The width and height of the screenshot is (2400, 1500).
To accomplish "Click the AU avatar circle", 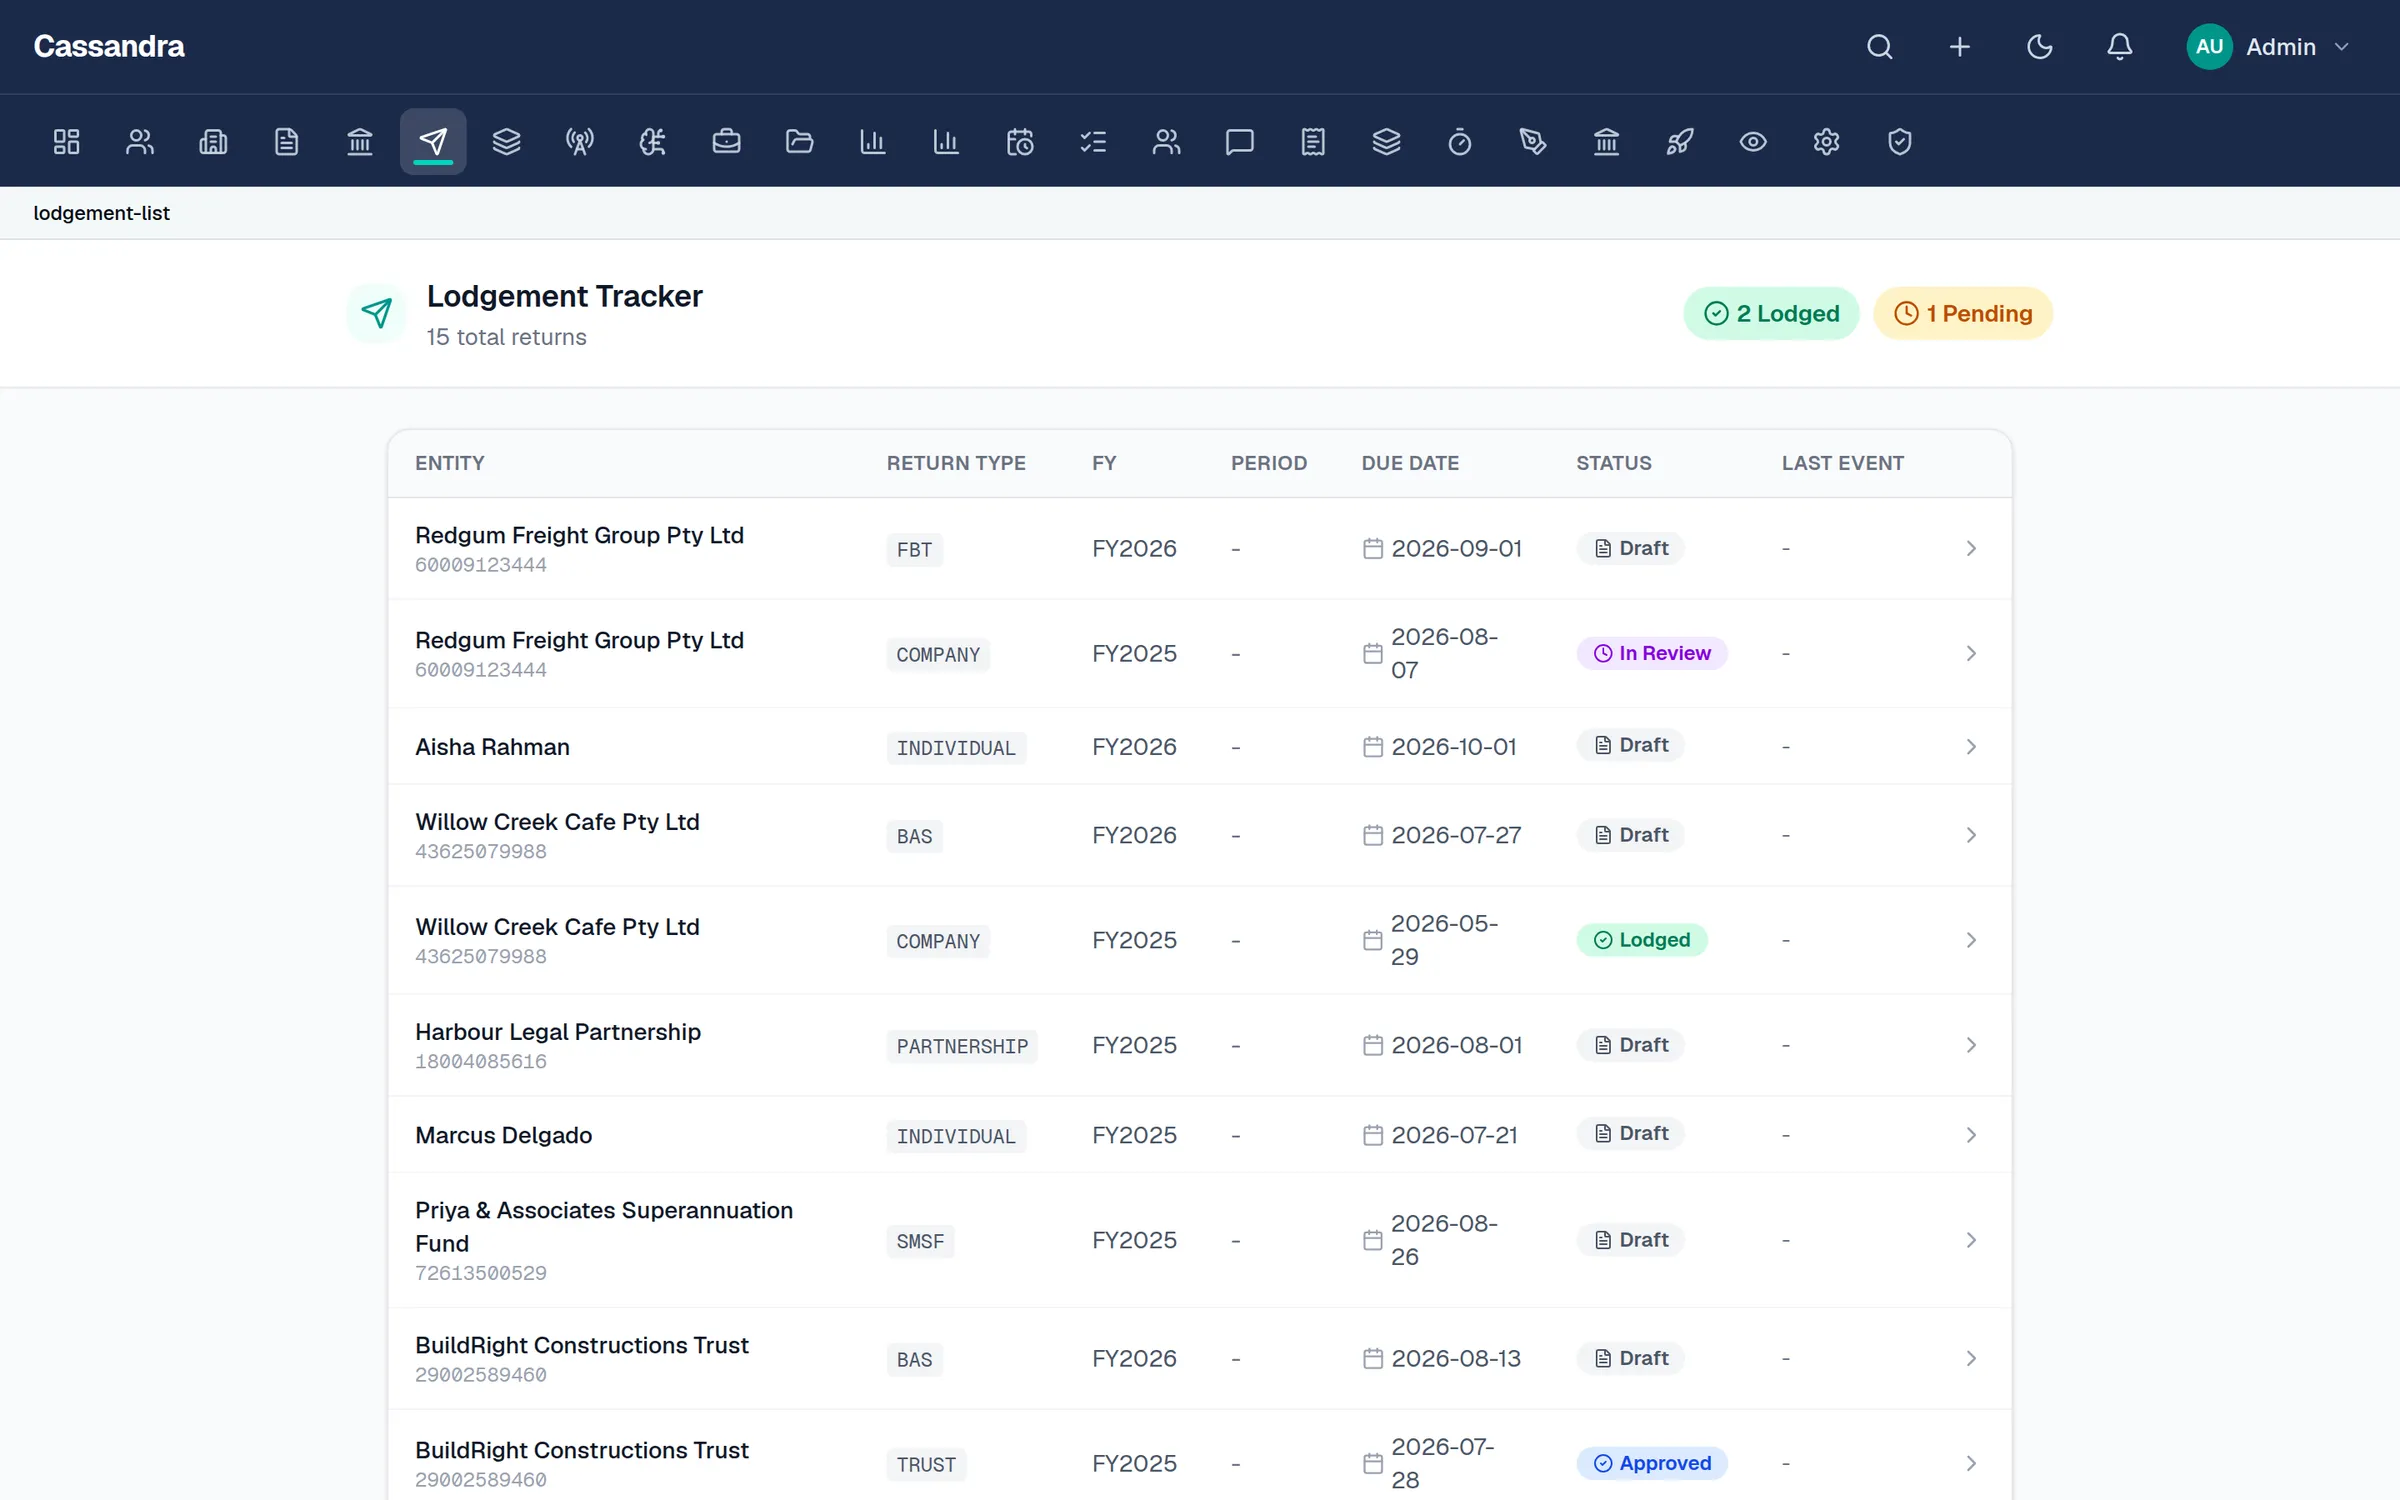I will (x=2209, y=47).
